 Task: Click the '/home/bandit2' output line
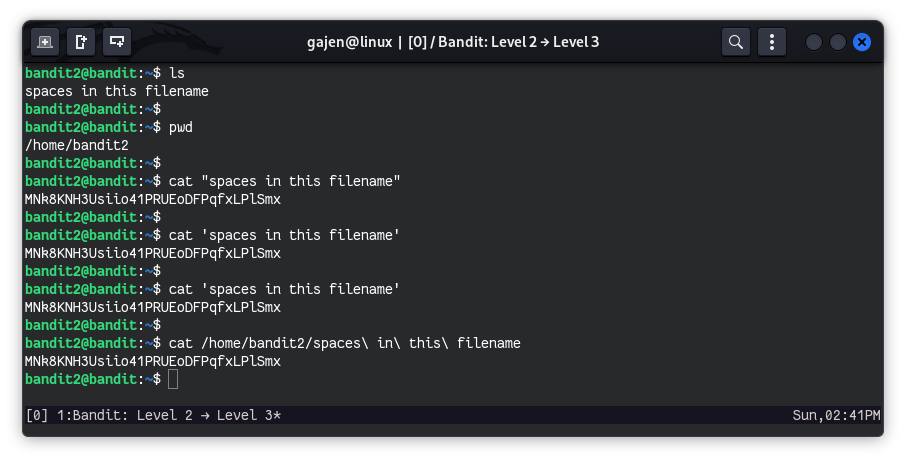point(77,145)
